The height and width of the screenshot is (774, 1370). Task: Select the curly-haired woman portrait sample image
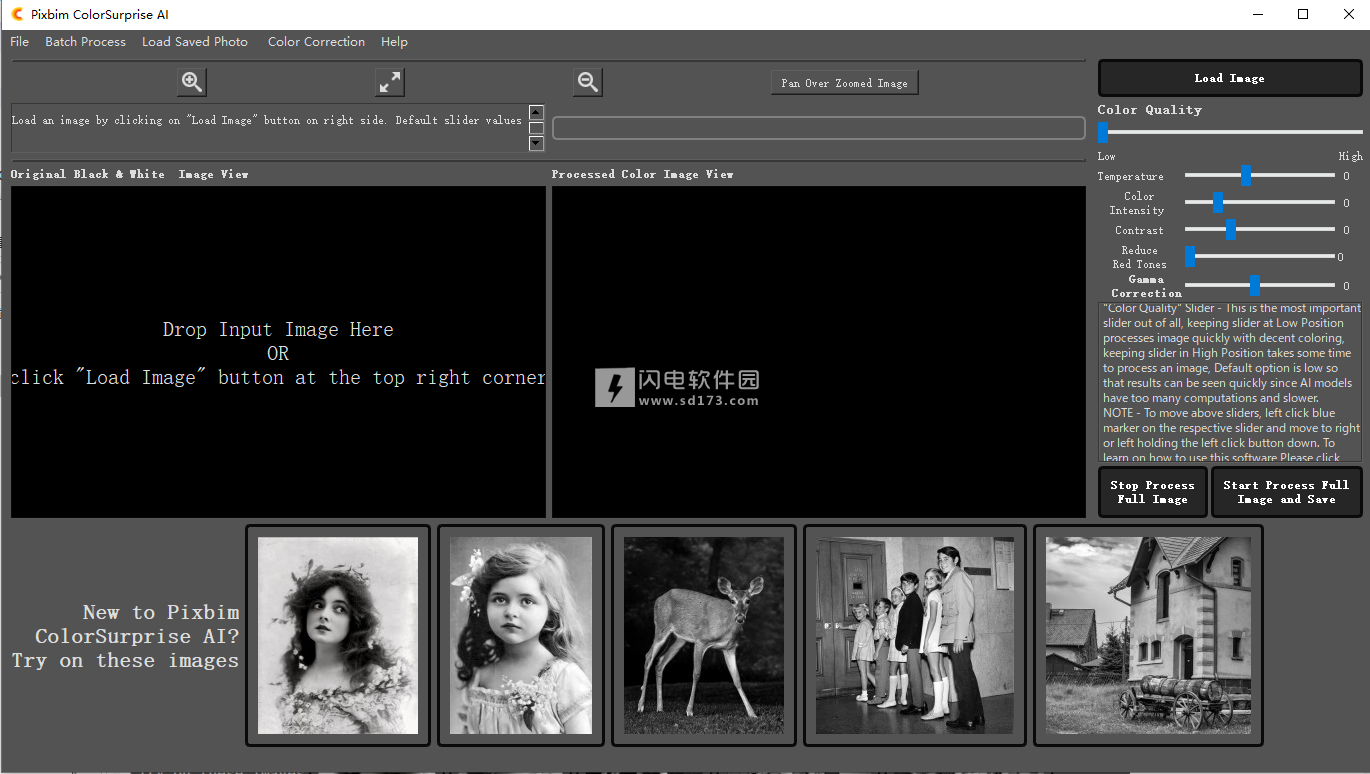[338, 636]
